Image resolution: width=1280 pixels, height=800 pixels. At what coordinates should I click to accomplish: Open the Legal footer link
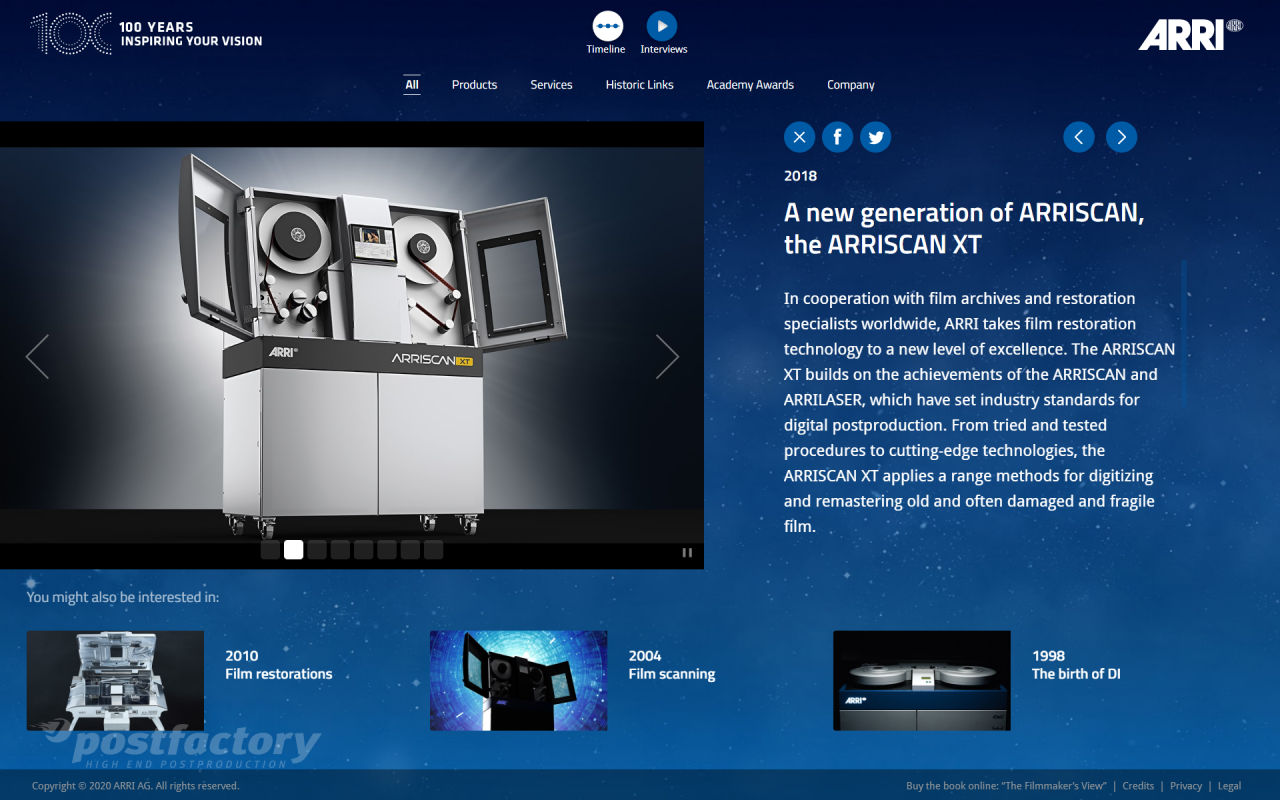(x=1229, y=786)
